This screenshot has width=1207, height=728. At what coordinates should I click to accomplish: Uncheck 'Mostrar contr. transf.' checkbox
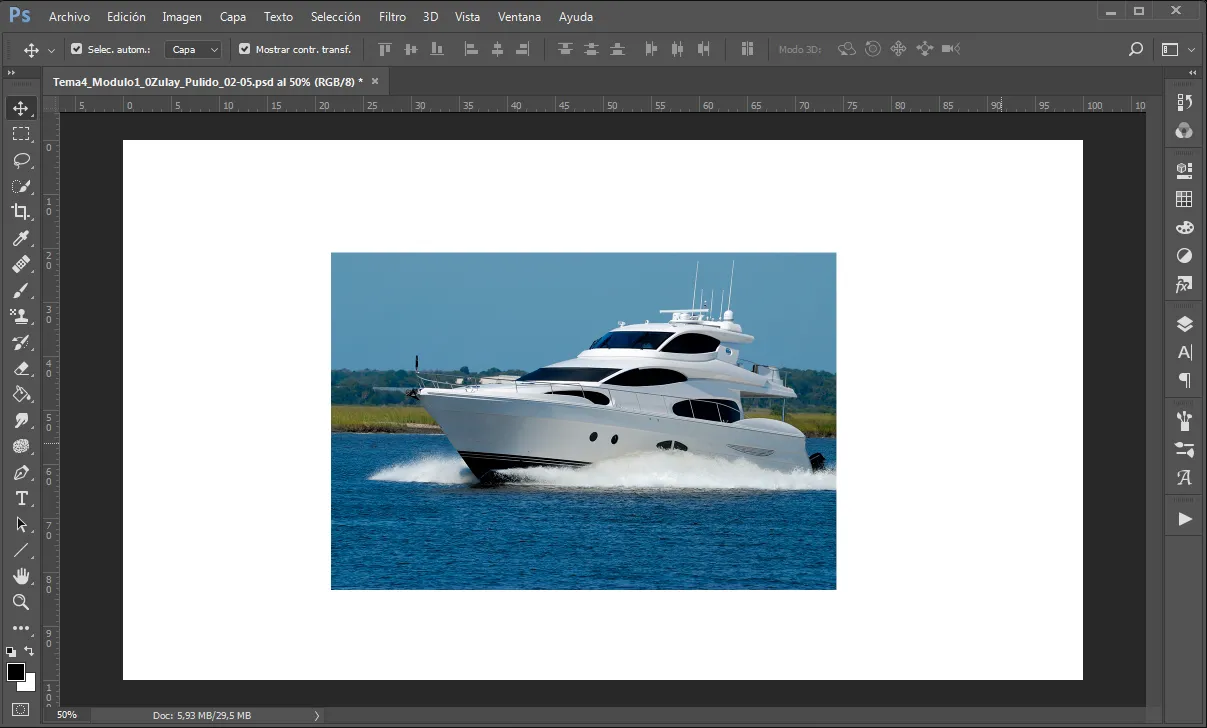244,49
